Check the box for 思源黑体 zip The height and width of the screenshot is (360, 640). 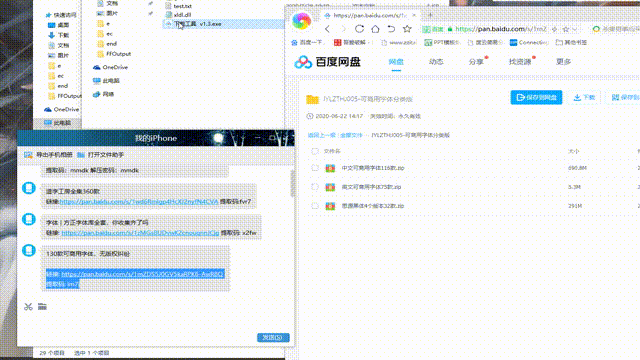pos(315,206)
